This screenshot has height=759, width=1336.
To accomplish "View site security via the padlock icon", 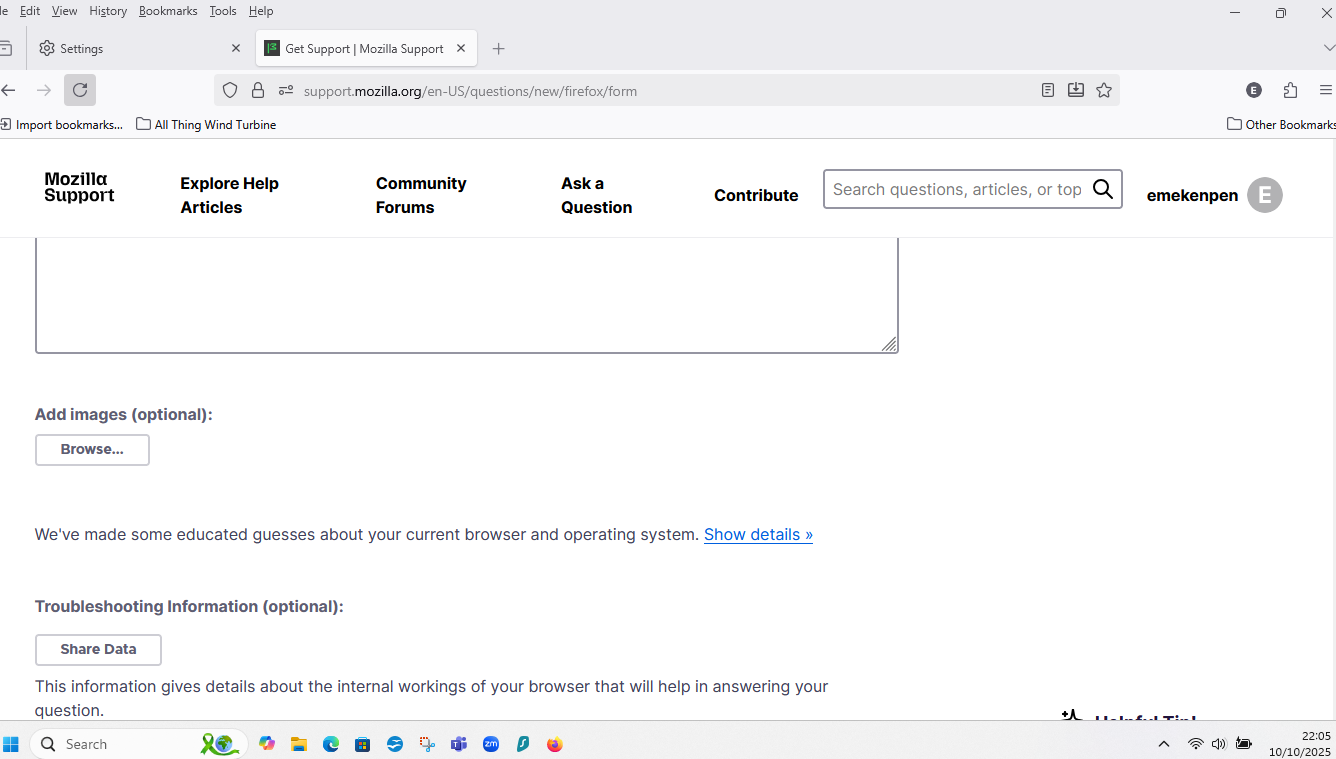I will click(258, 91).
